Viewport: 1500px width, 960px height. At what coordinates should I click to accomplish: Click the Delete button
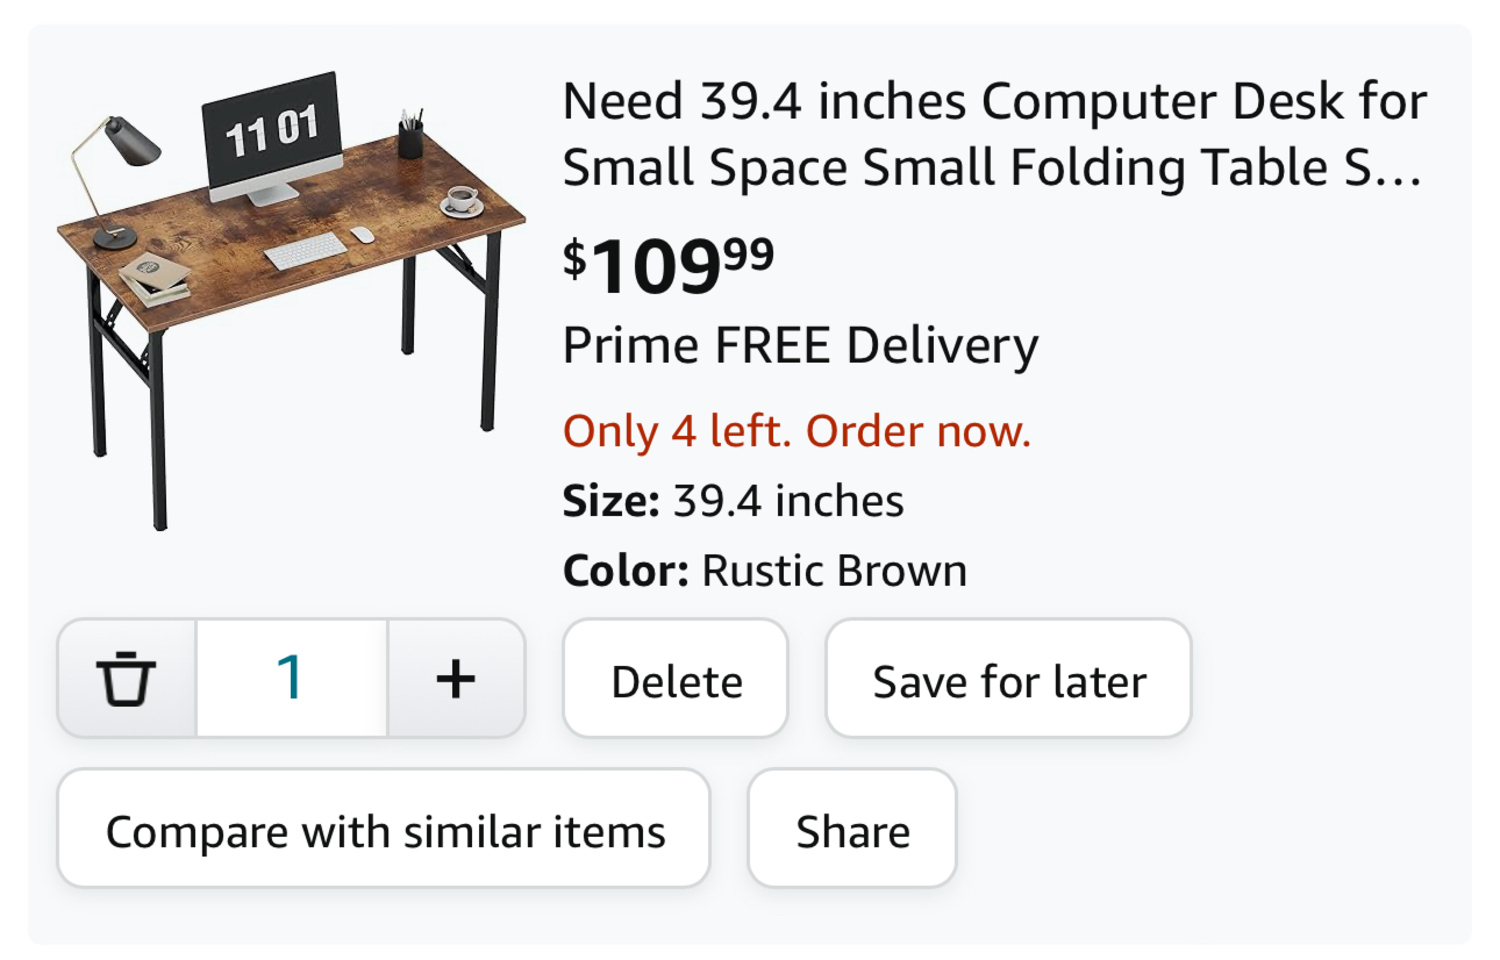point(676,678)
